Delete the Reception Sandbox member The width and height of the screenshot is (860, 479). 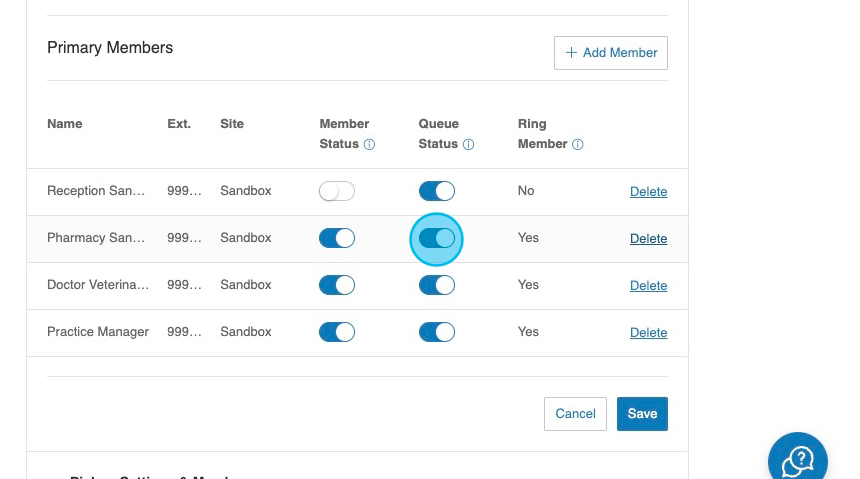[648, 192]
